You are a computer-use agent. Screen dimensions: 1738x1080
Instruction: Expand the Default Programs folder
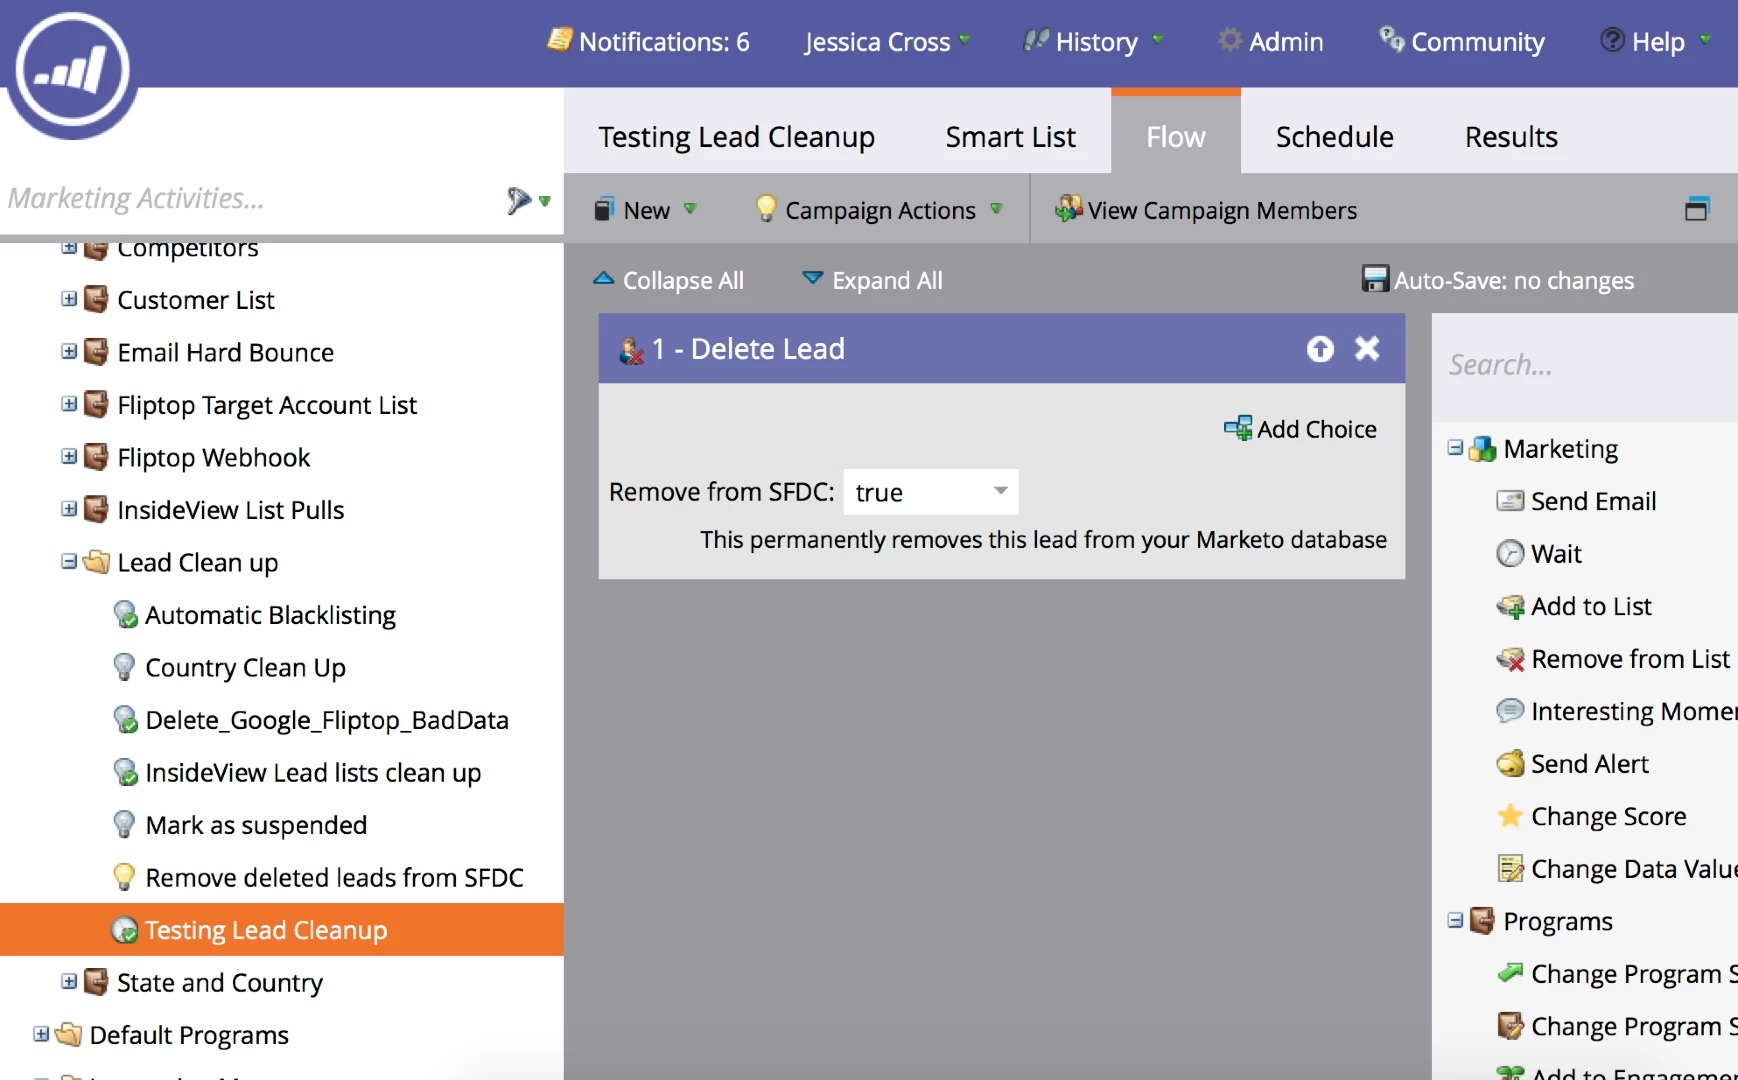tap(41, 1034)
